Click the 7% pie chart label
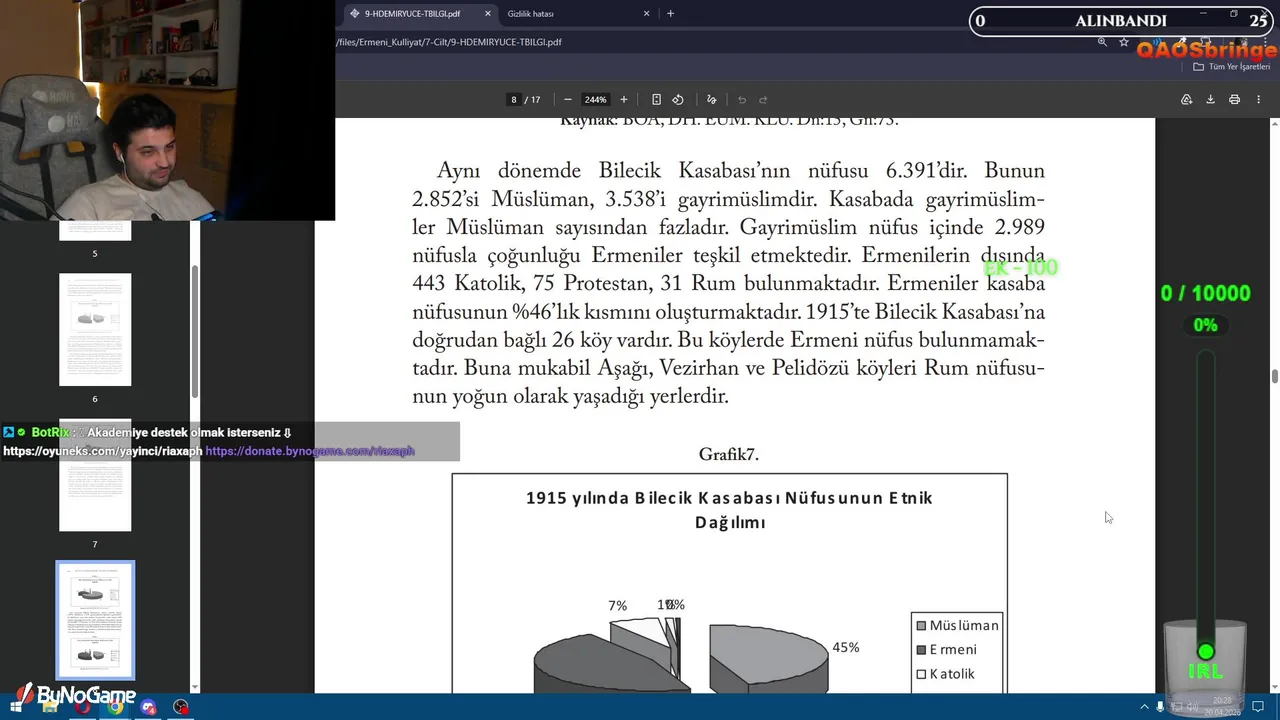1280x720 pixels. pyautogui.click(x=617, y=606)
